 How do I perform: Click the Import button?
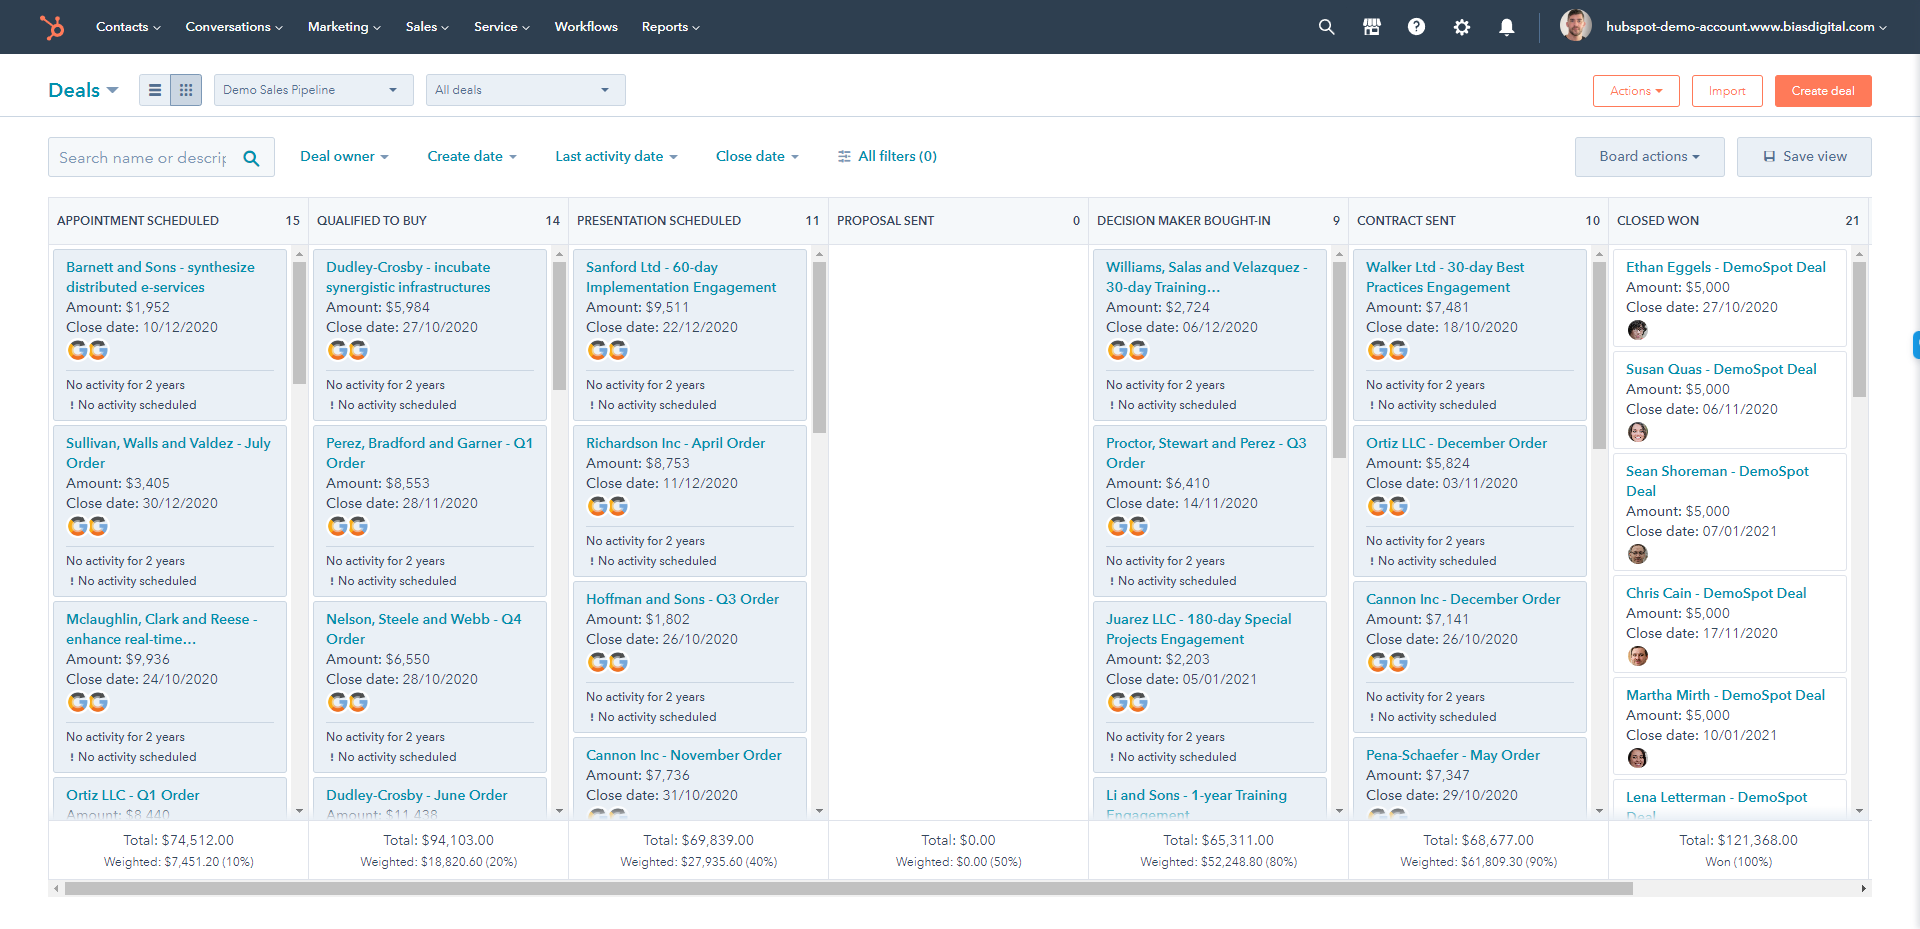1727,91
